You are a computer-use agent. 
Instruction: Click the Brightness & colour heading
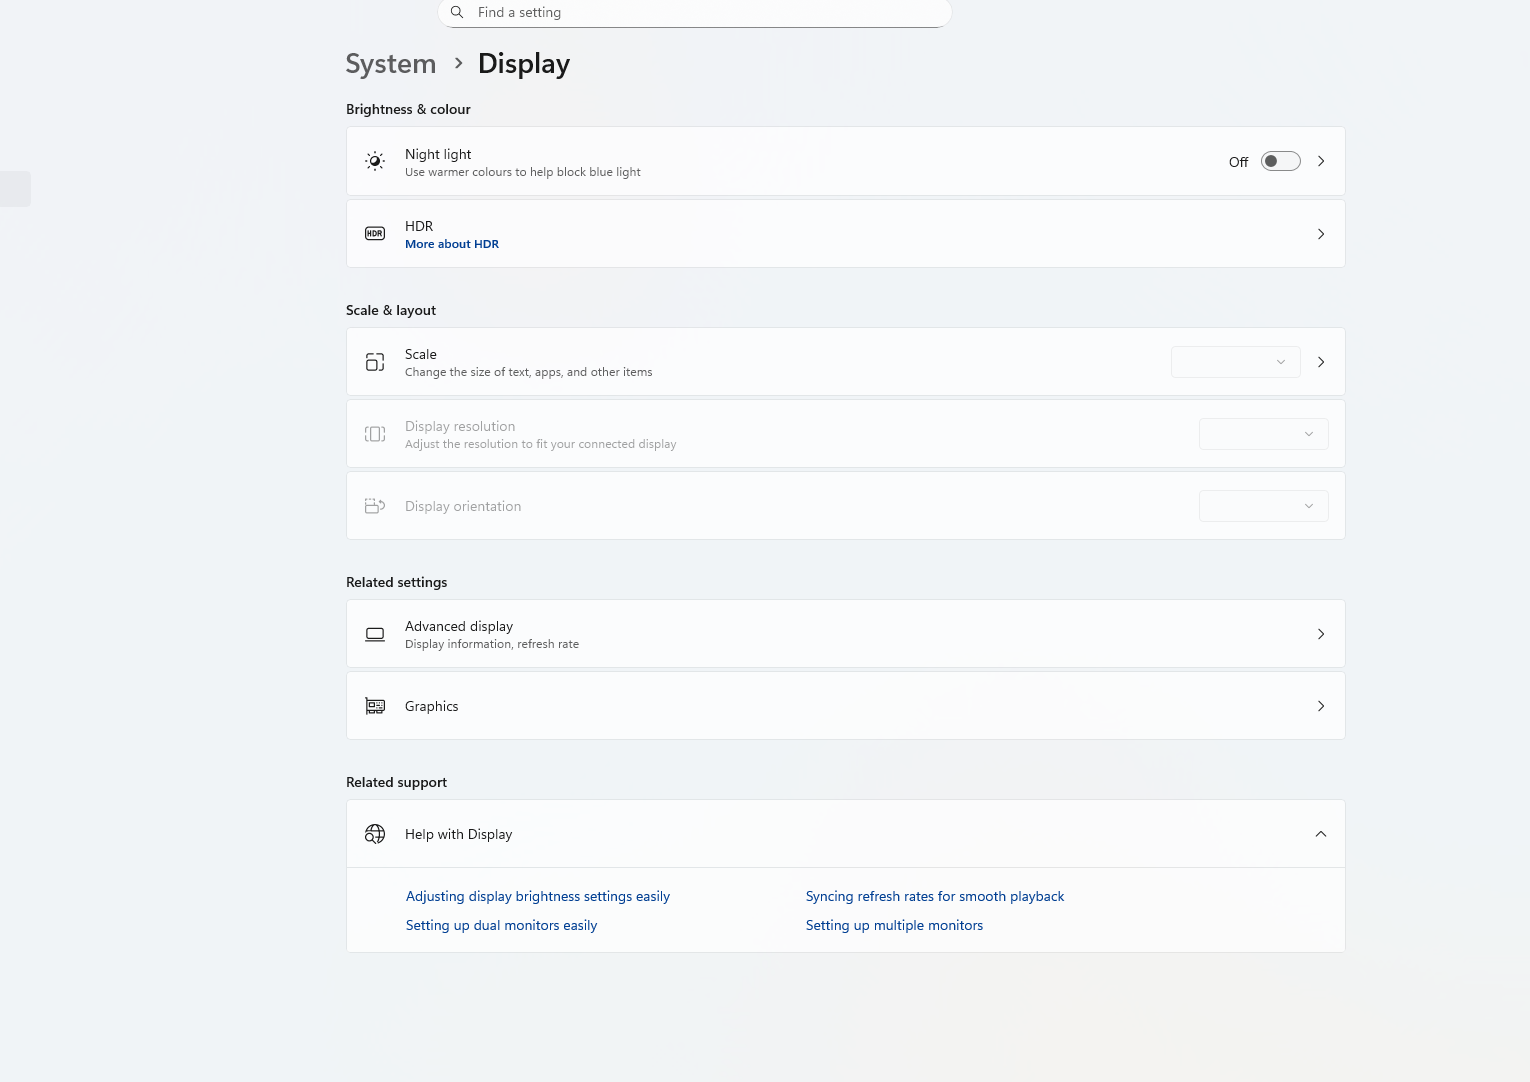[x=408, y=109]
